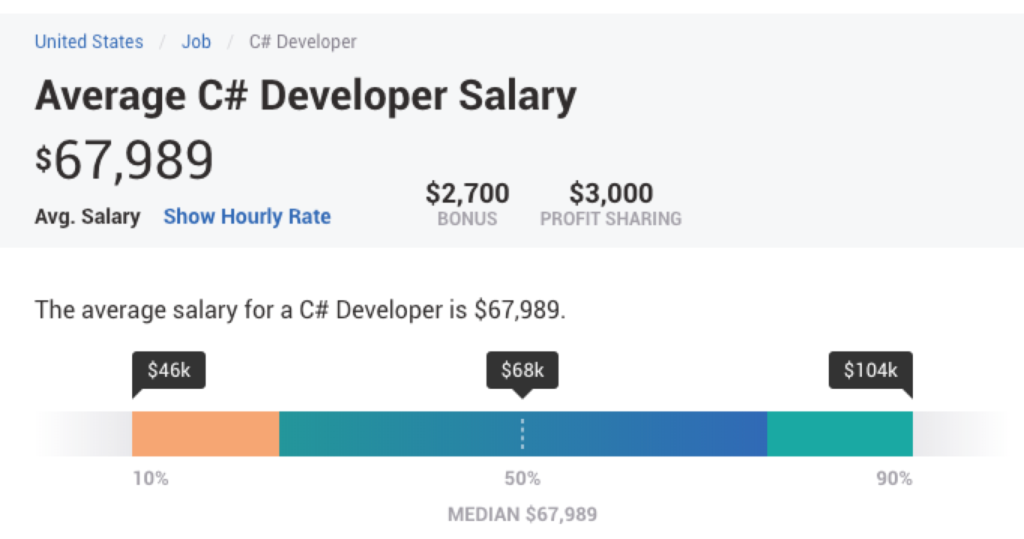The image size is (1024, 539).
Task: Click the Job breadcrumb link
Action: tap(196, 42)
